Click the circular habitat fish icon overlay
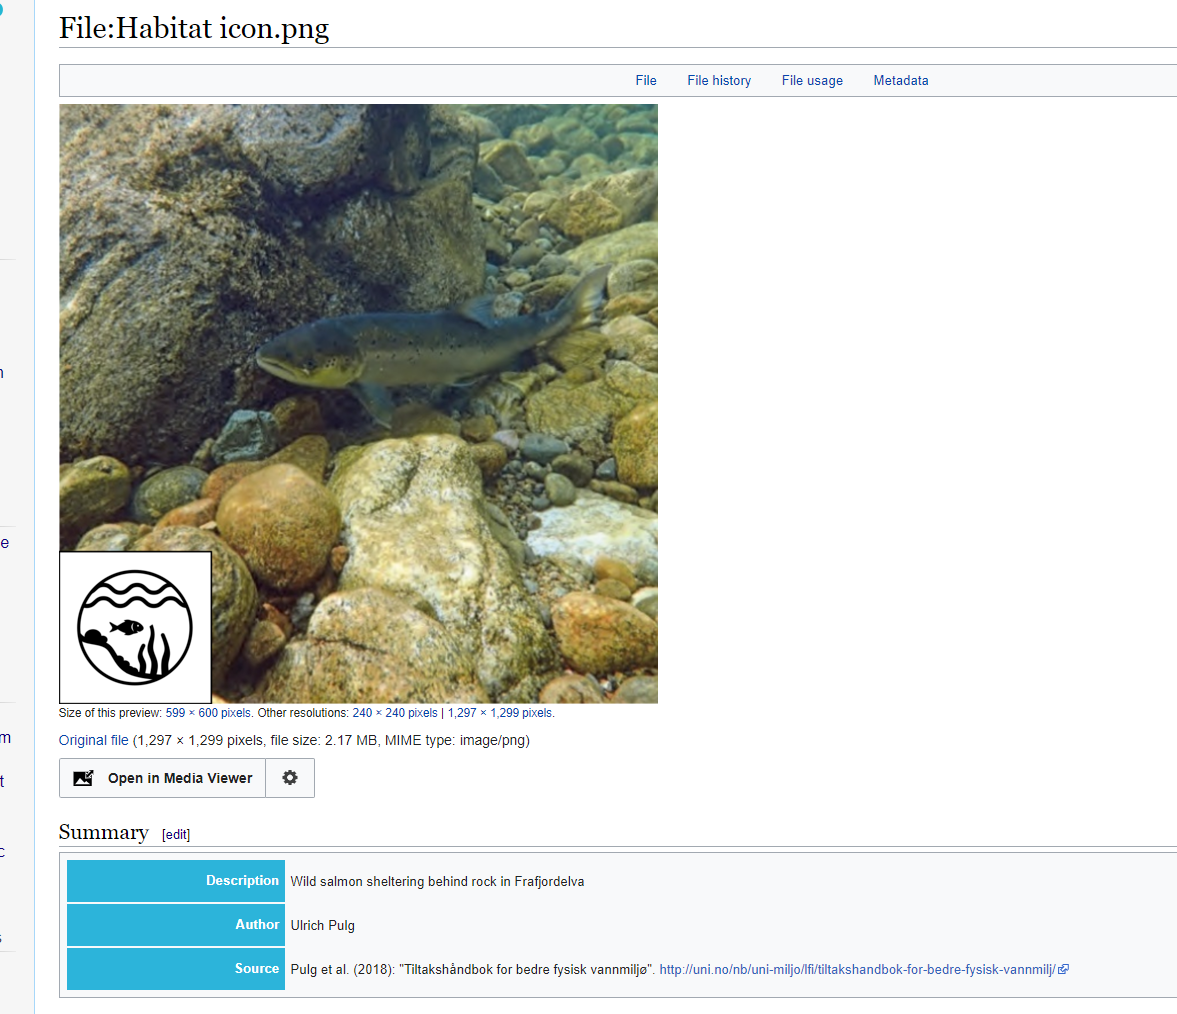The width and height of the screenshot is (1177, 1014). click(135, 627)
